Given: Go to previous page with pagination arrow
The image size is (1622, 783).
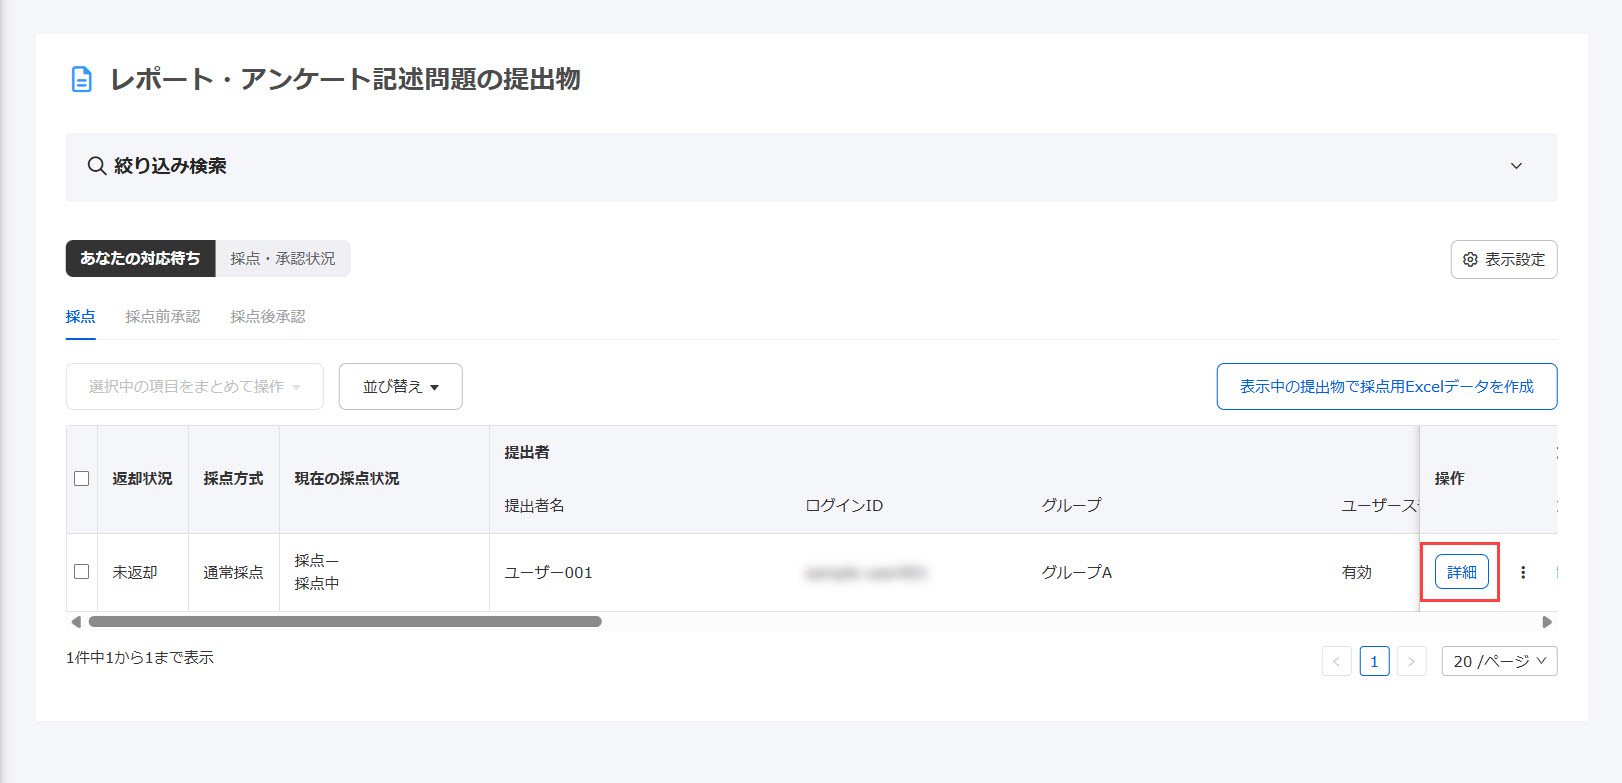Looking at the screenshot, I should pyautogui.click(x=1336, y=662).
